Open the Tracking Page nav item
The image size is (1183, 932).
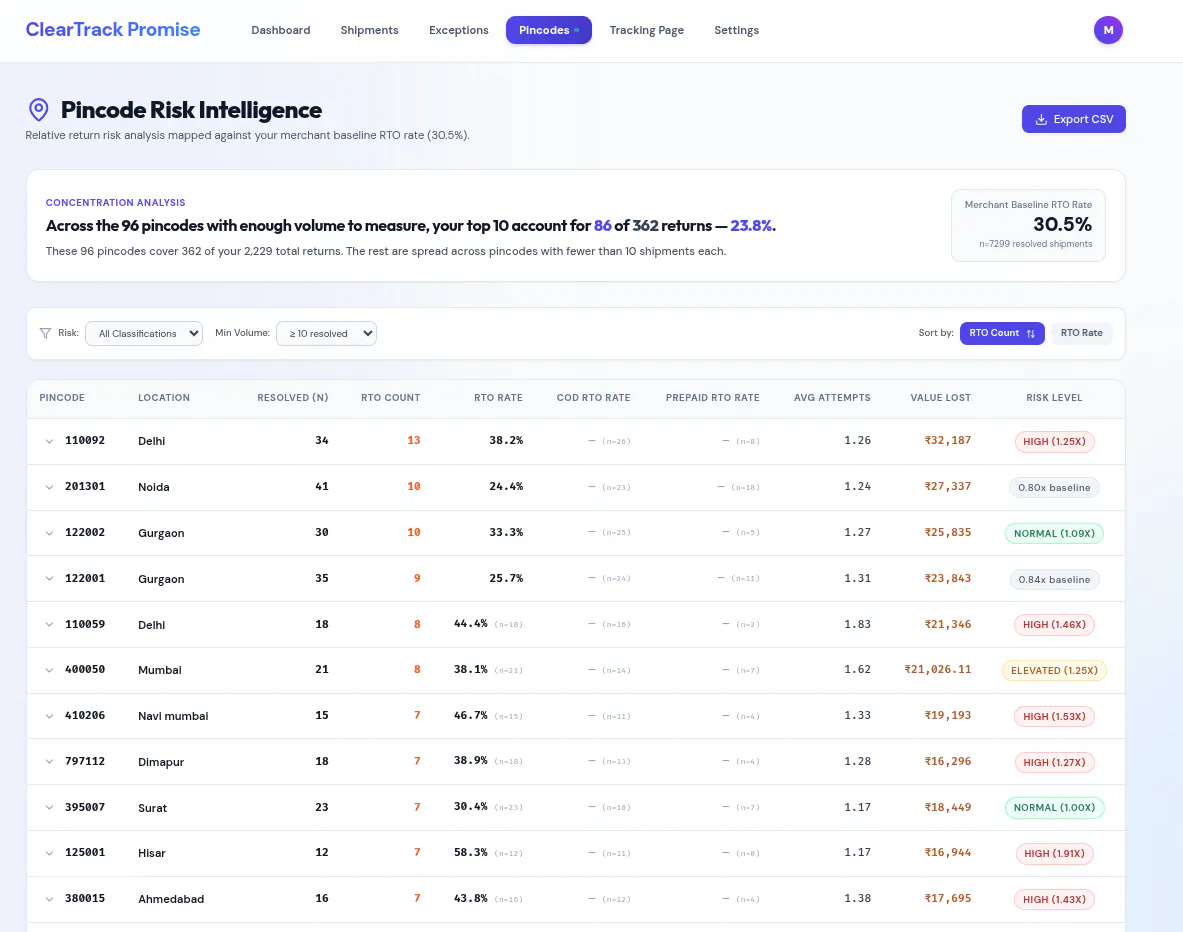(647, 30)
